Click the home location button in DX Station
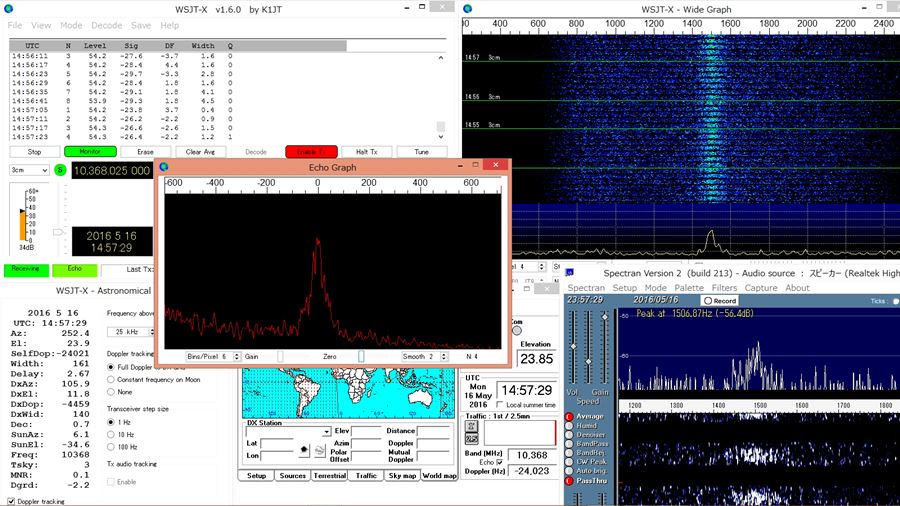 click(304, 450)
